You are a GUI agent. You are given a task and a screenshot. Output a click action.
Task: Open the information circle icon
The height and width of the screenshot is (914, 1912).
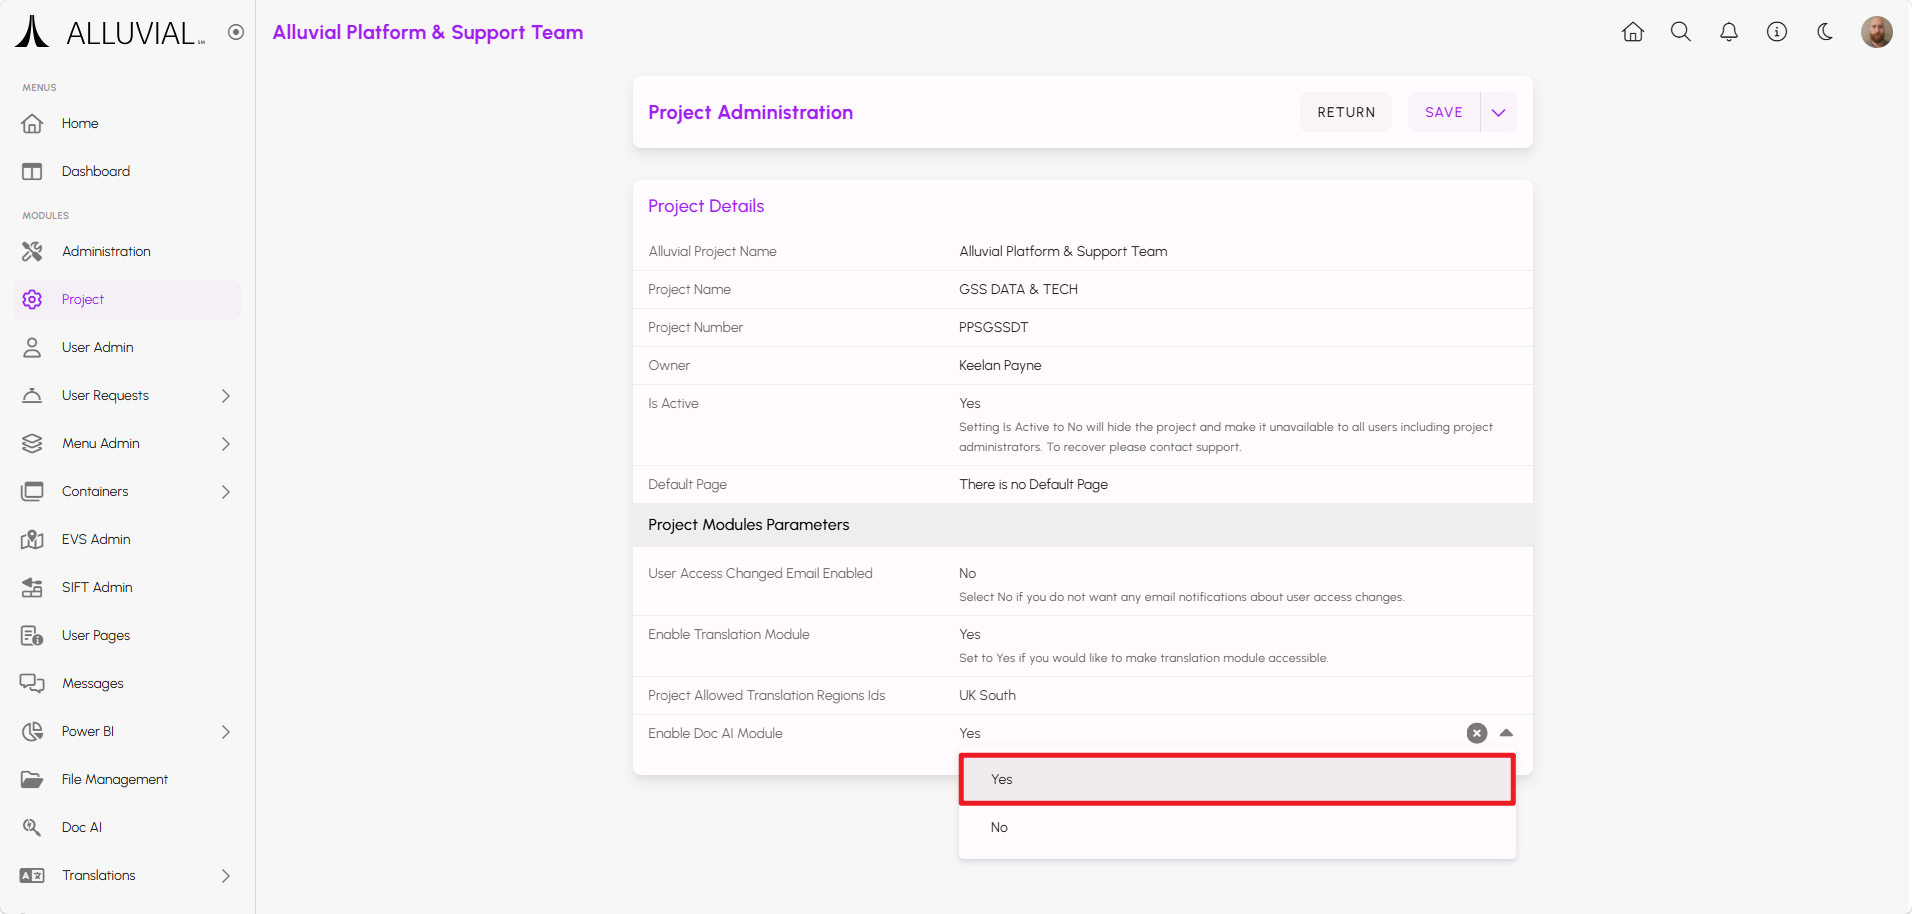1777,32
